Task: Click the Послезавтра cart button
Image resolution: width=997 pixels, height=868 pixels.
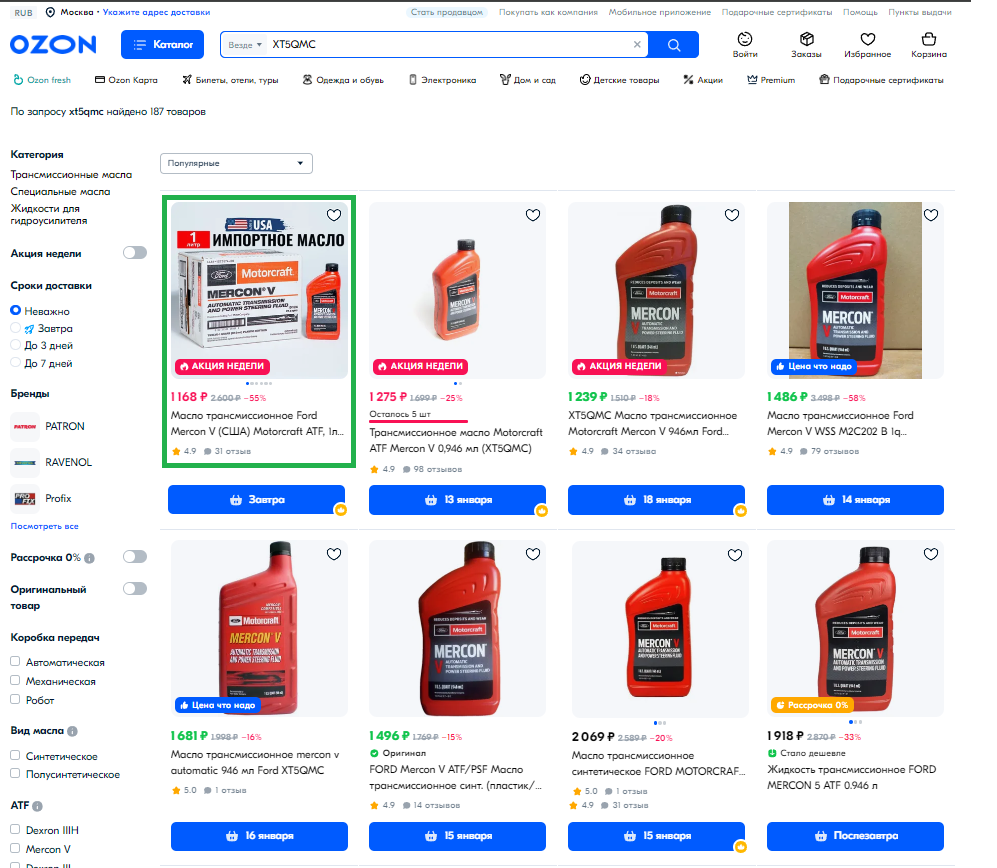Action: point(855,836)
